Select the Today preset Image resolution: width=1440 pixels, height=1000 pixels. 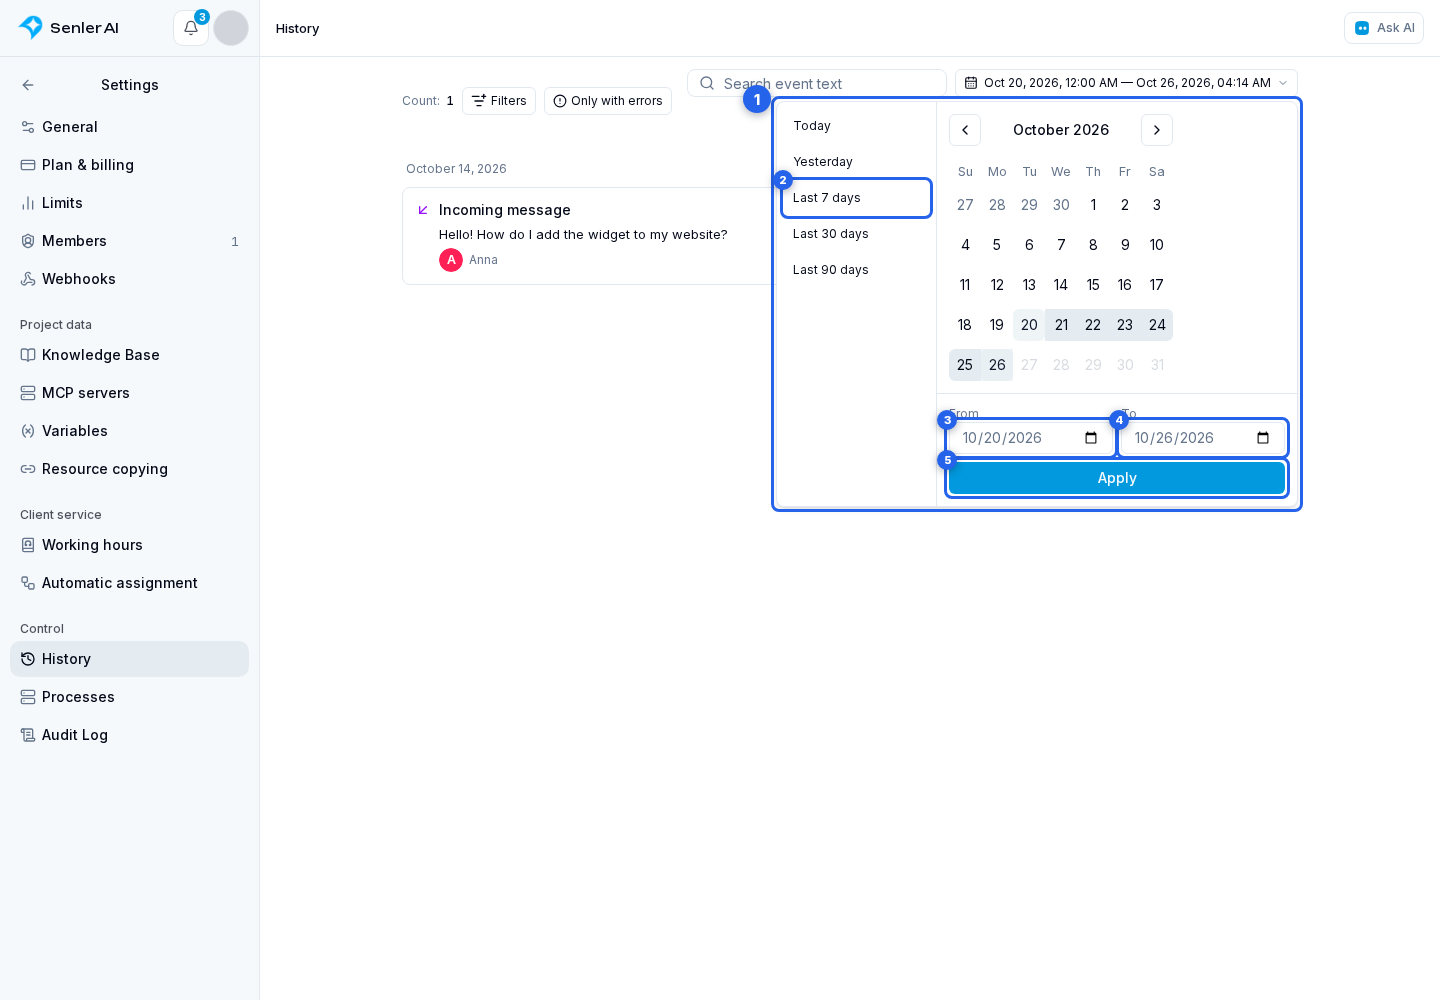(x=856, y=126)
